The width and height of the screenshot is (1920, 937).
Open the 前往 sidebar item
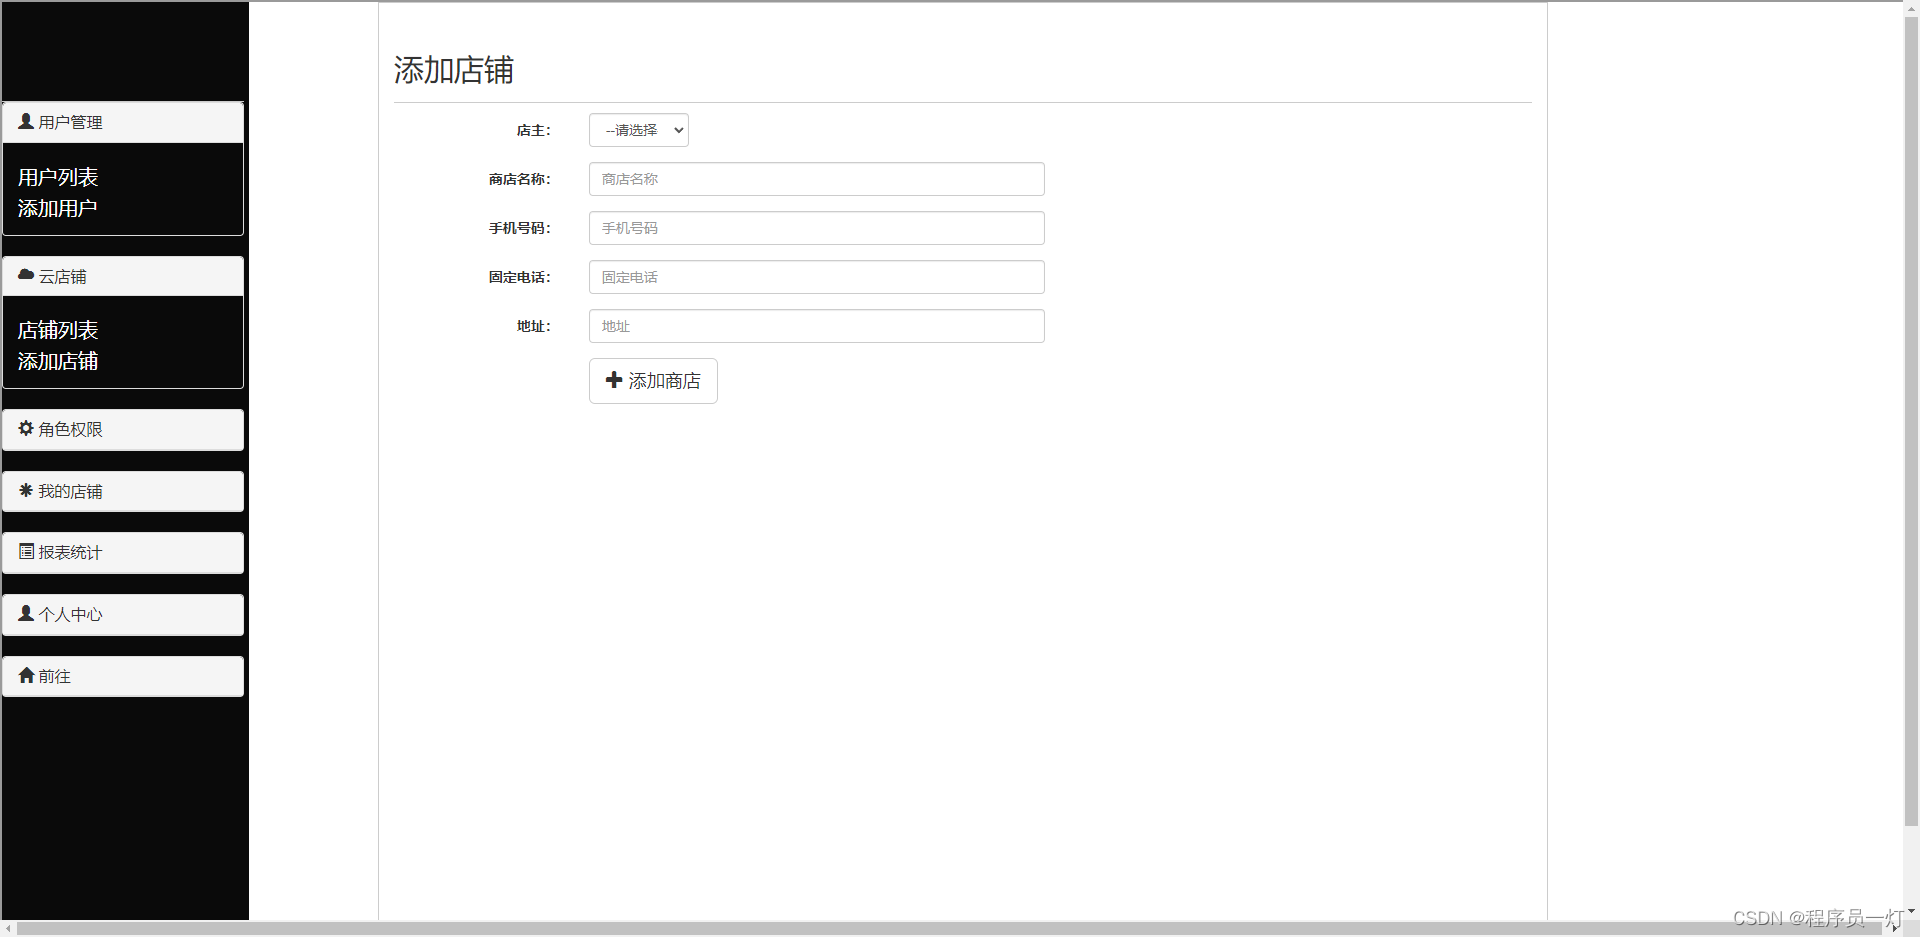pyautogui.click(x=123, y=676)
